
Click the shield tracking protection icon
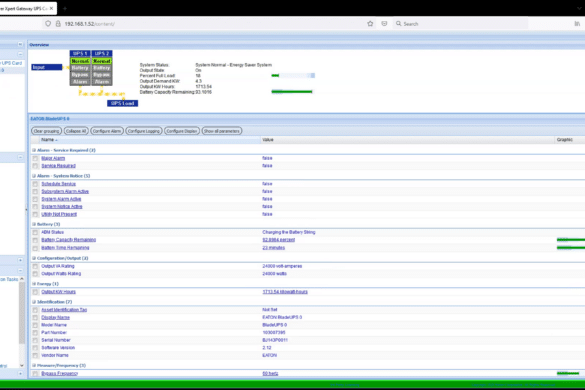tap(48, 24)
